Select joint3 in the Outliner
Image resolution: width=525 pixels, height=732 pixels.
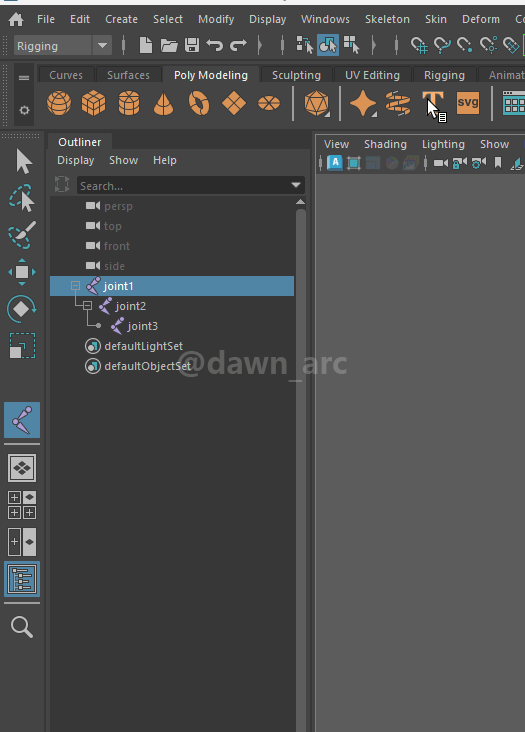142,326
